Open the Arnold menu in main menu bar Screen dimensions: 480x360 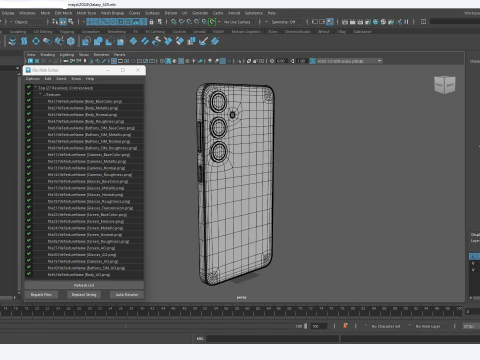coord(234,13)
